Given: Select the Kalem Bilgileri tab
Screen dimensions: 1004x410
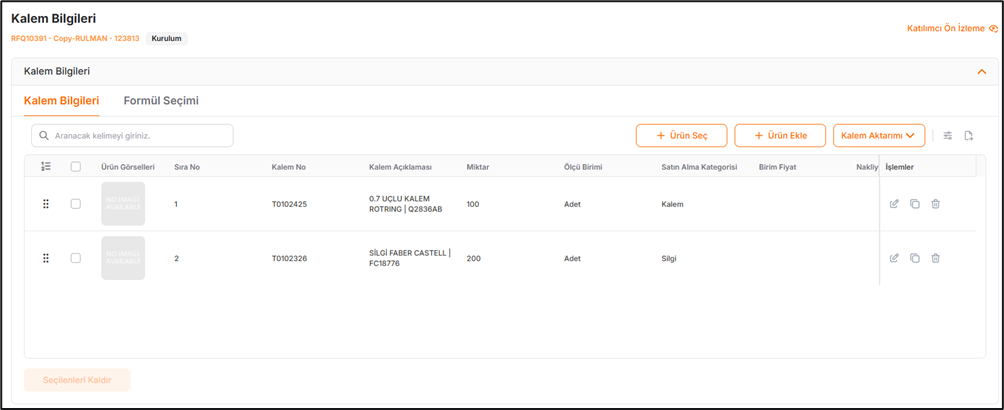Looking at the screenshot, I should coord(61,101).
